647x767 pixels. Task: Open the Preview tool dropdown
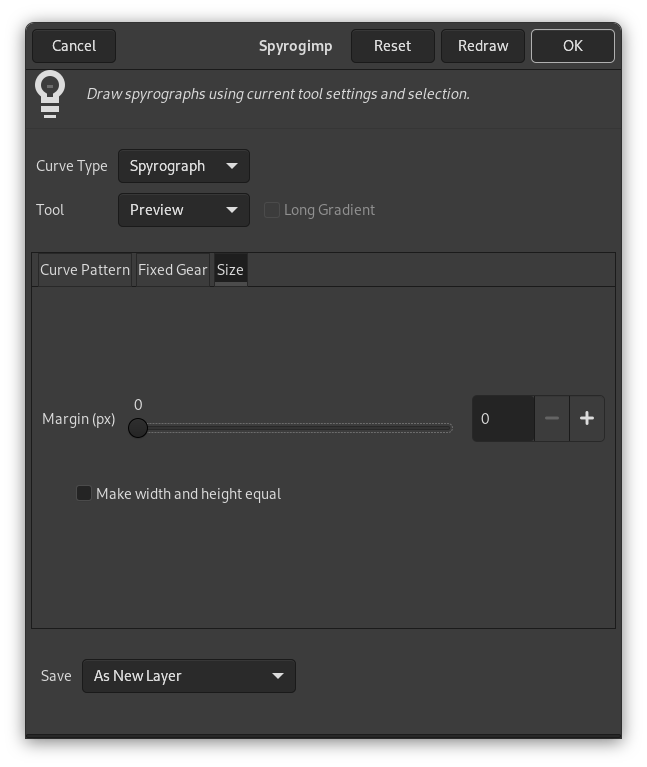(158, 210)
